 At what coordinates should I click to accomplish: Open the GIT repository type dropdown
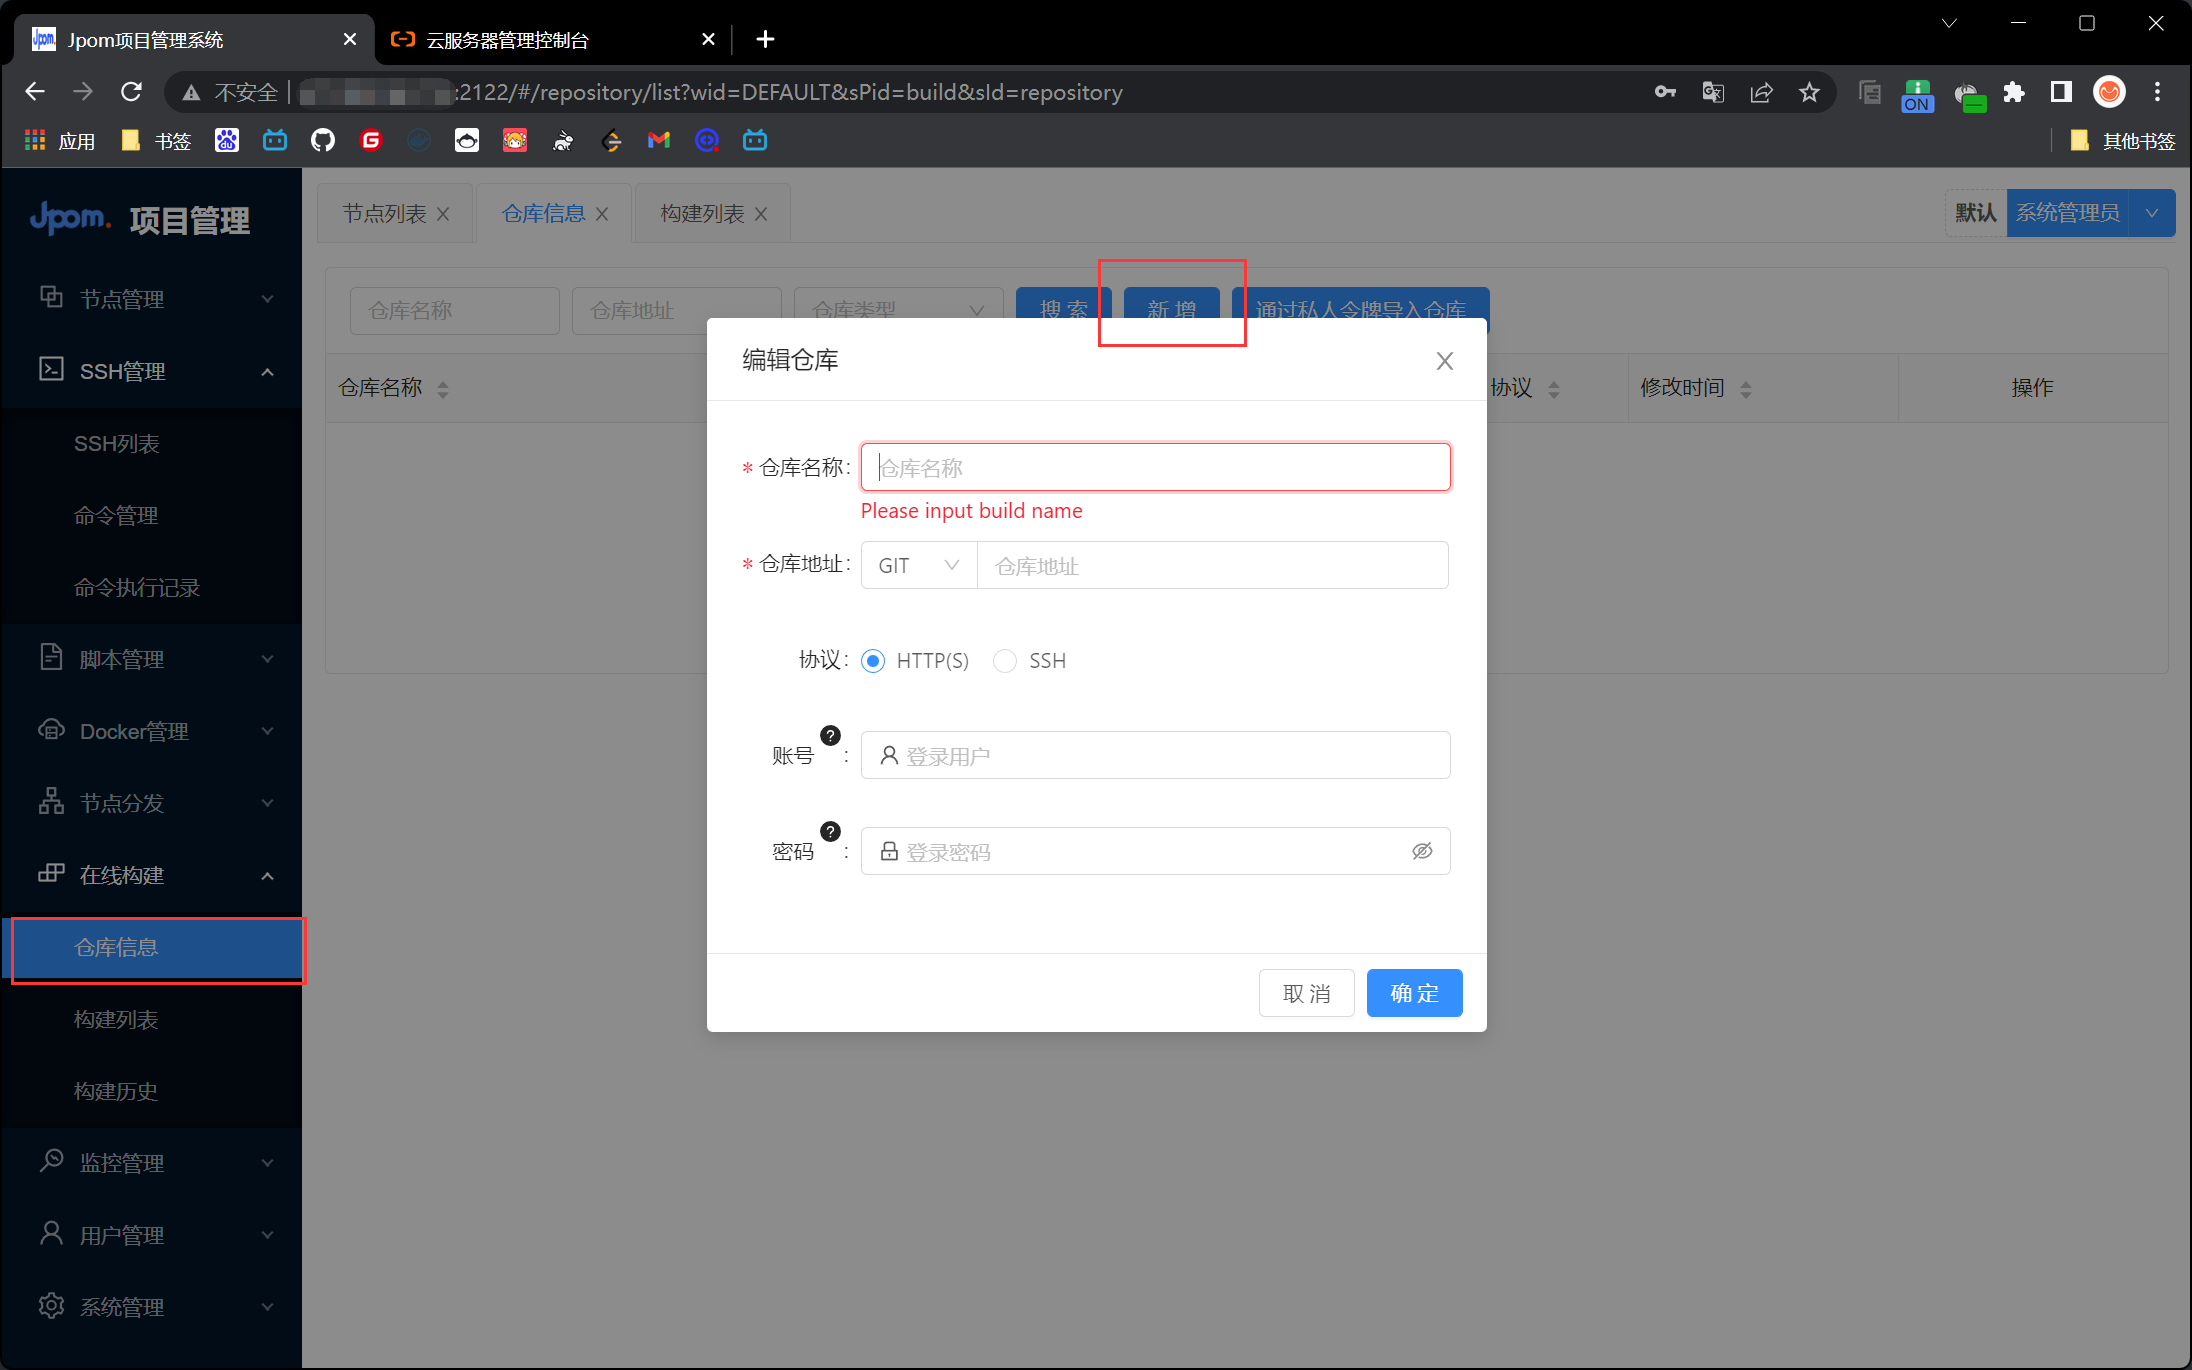[918, 566]
